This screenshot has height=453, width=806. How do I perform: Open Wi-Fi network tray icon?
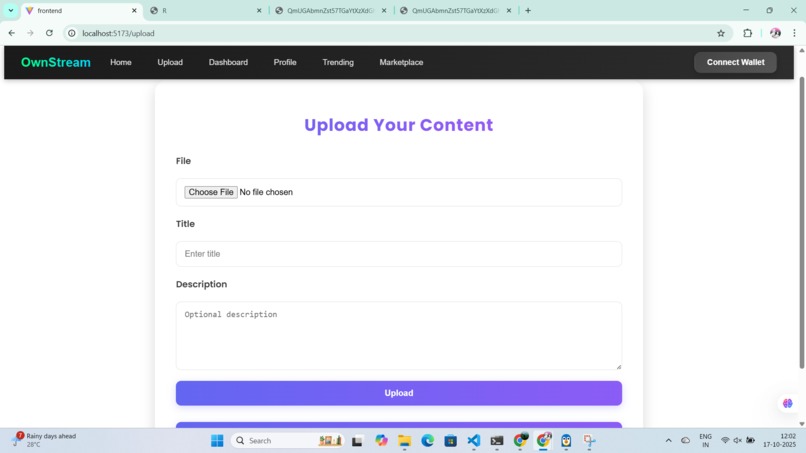coord(725,441)
